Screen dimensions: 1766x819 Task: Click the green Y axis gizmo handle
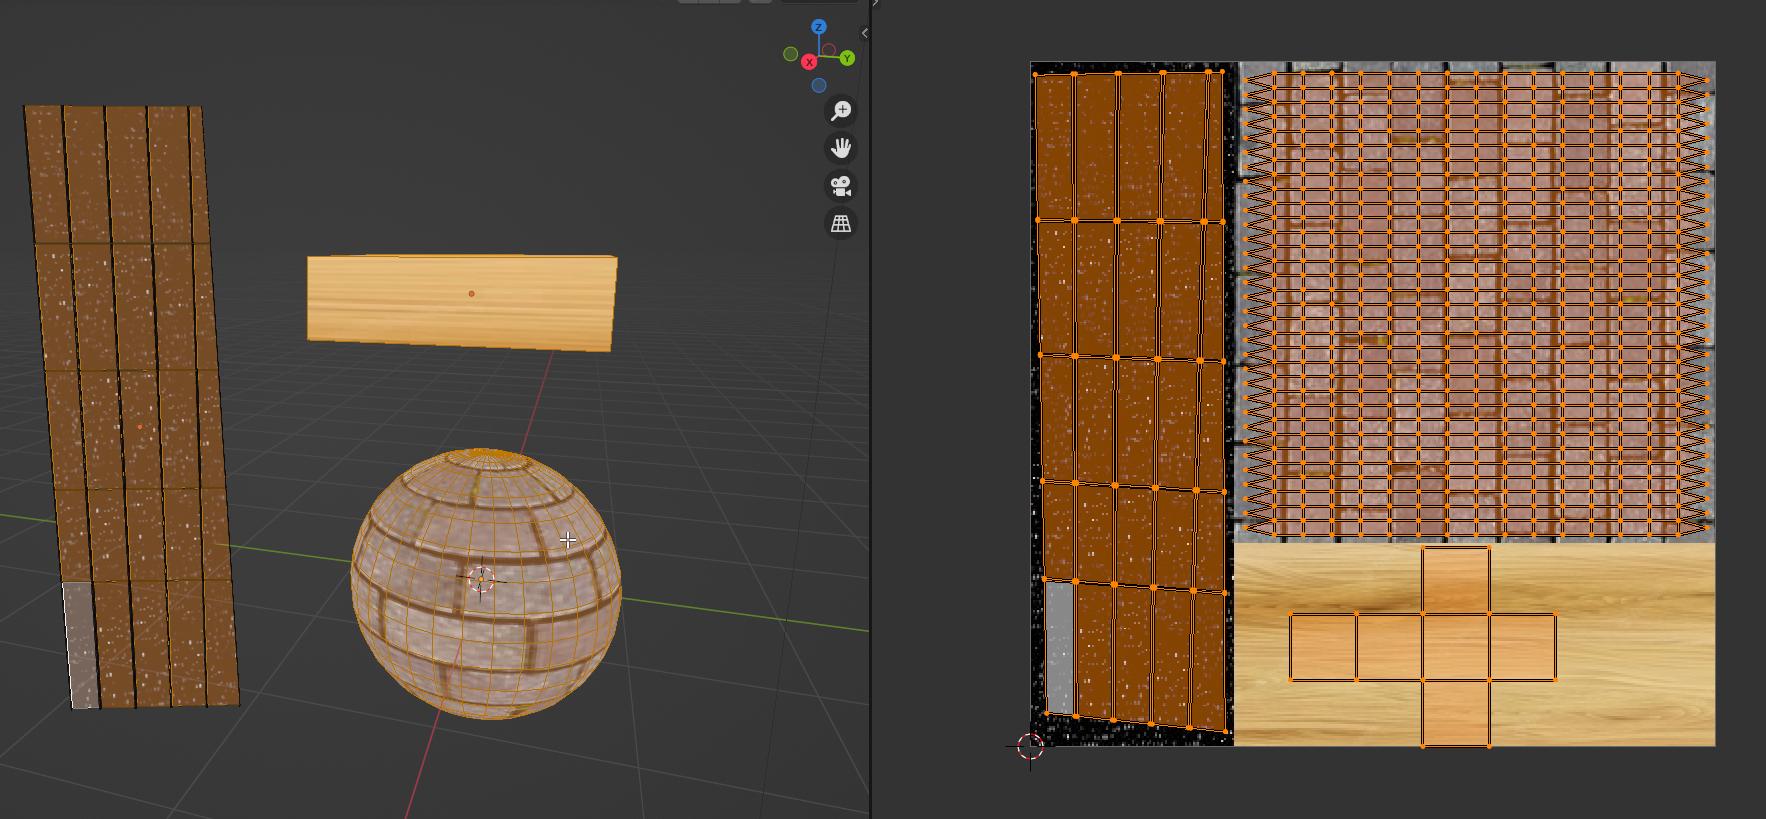pos(847,58)
